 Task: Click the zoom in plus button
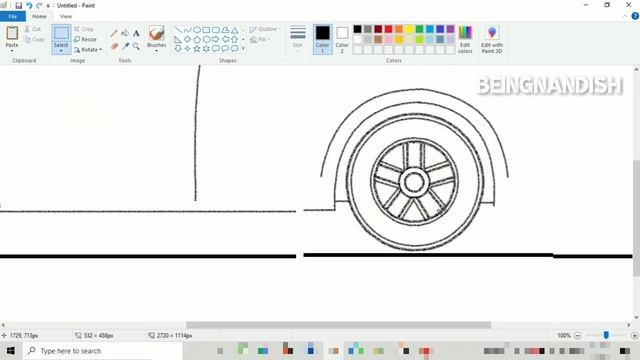[x=634, y=336]
